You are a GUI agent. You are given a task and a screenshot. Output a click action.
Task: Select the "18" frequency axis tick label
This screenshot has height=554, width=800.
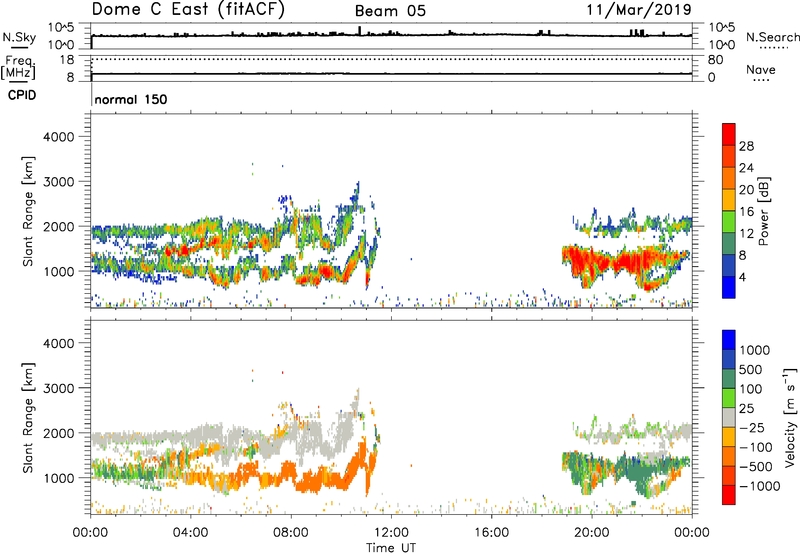pos(67,60)
